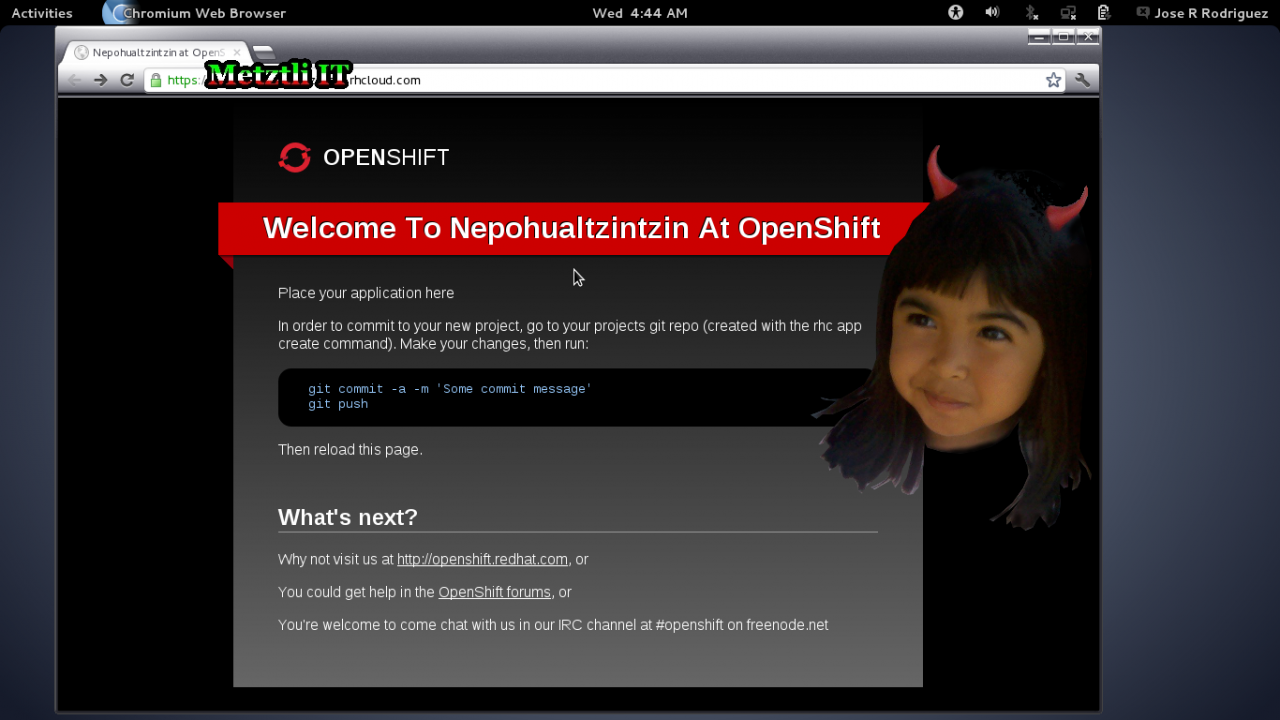Screen dimensions: 1280x720
Task: Click inside the address bar URL field
Action: click(604, 80)
